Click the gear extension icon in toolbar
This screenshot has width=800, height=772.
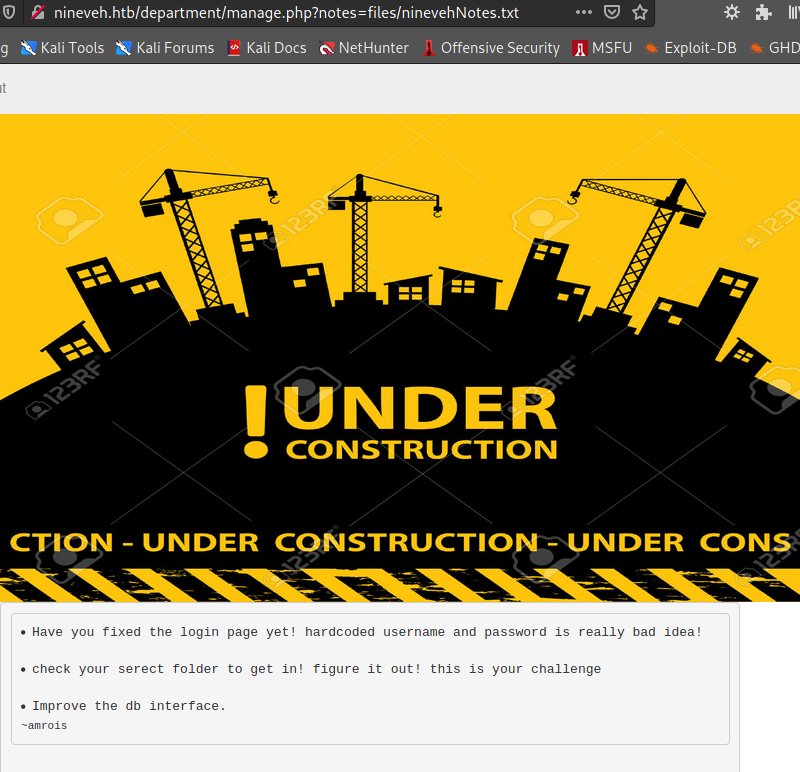[x=732, y=12]
